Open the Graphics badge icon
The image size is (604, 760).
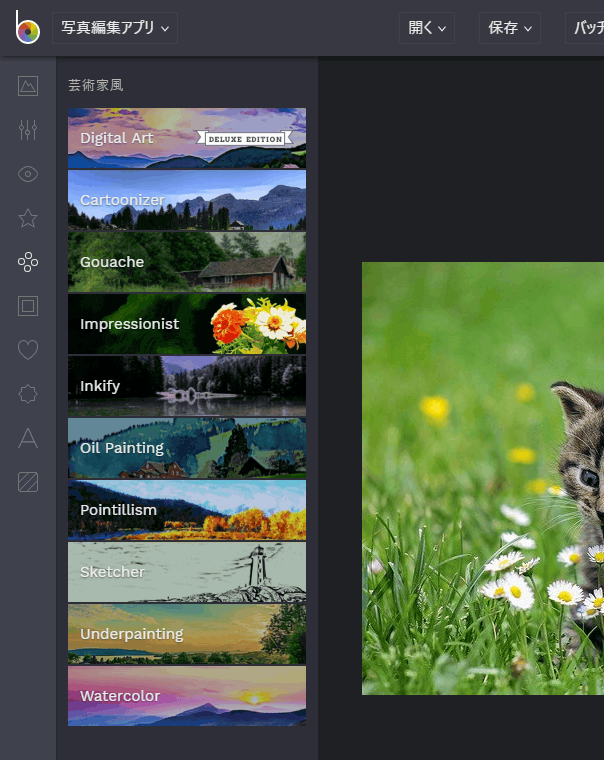tap(28, 394)
